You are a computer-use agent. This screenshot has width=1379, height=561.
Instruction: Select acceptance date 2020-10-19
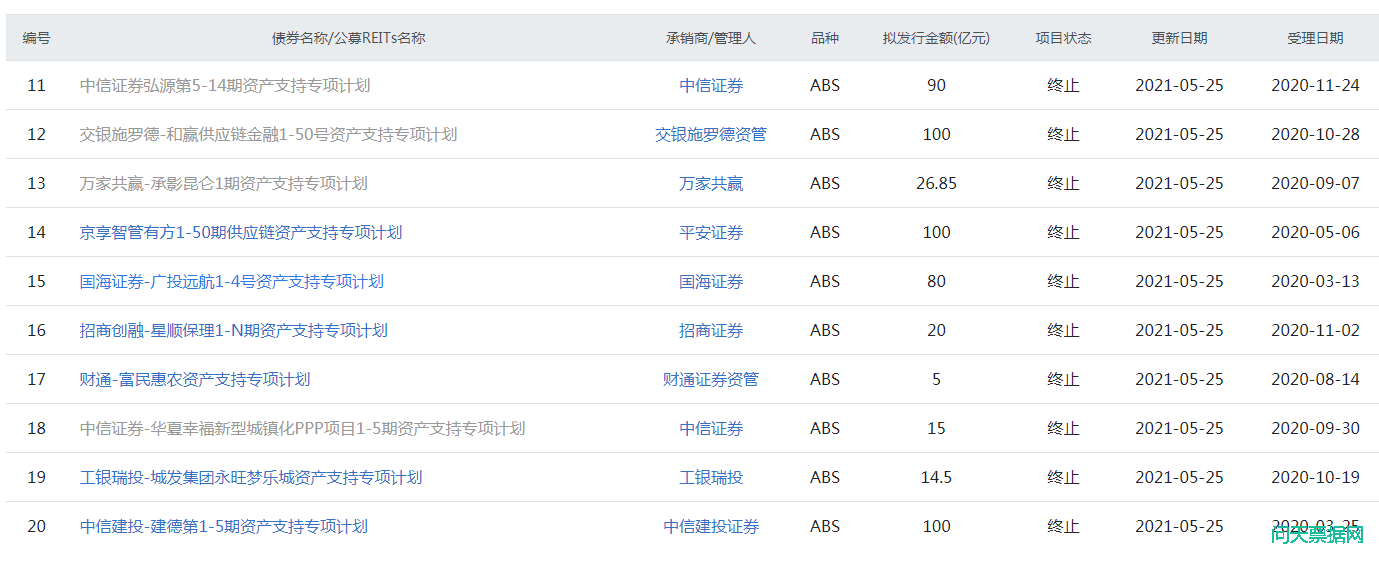pos(1315,478)
